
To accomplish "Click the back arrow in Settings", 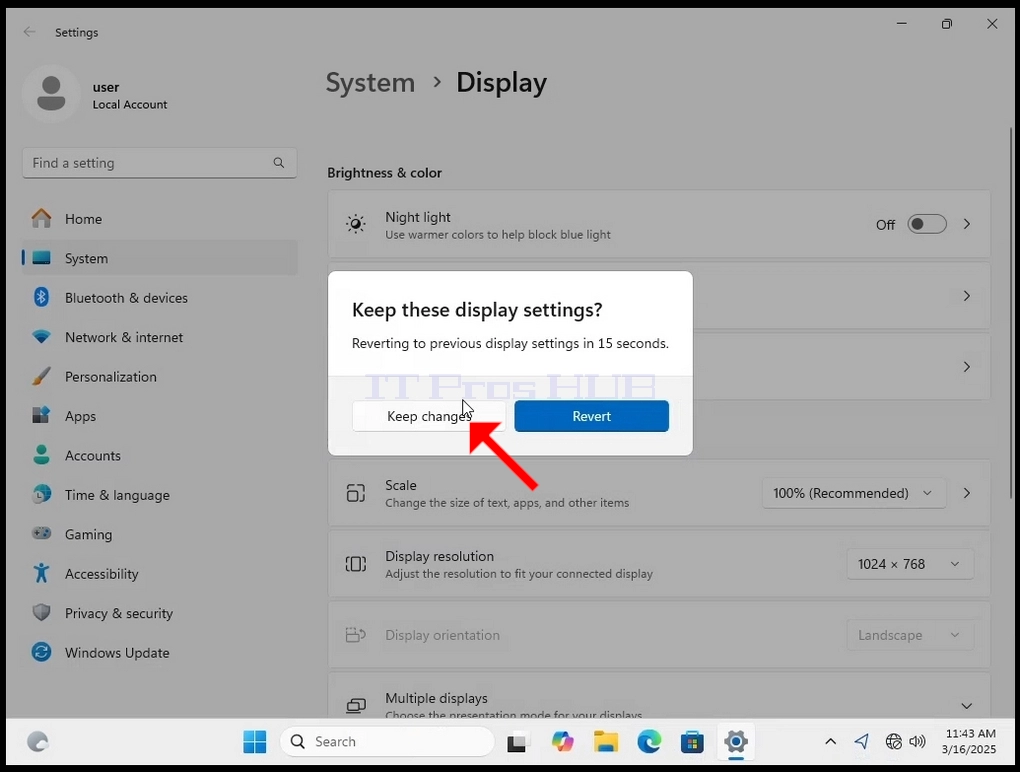I will click(30, 32).
